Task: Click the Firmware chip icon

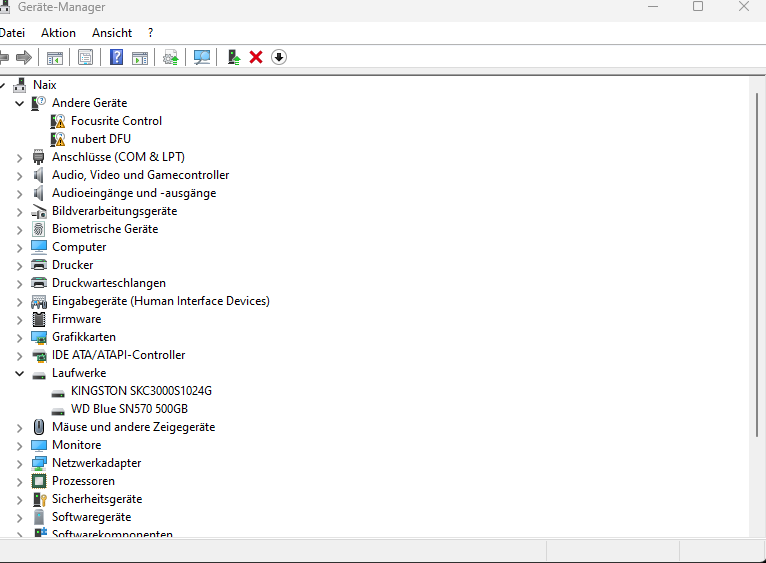Action: pos(39,319)
